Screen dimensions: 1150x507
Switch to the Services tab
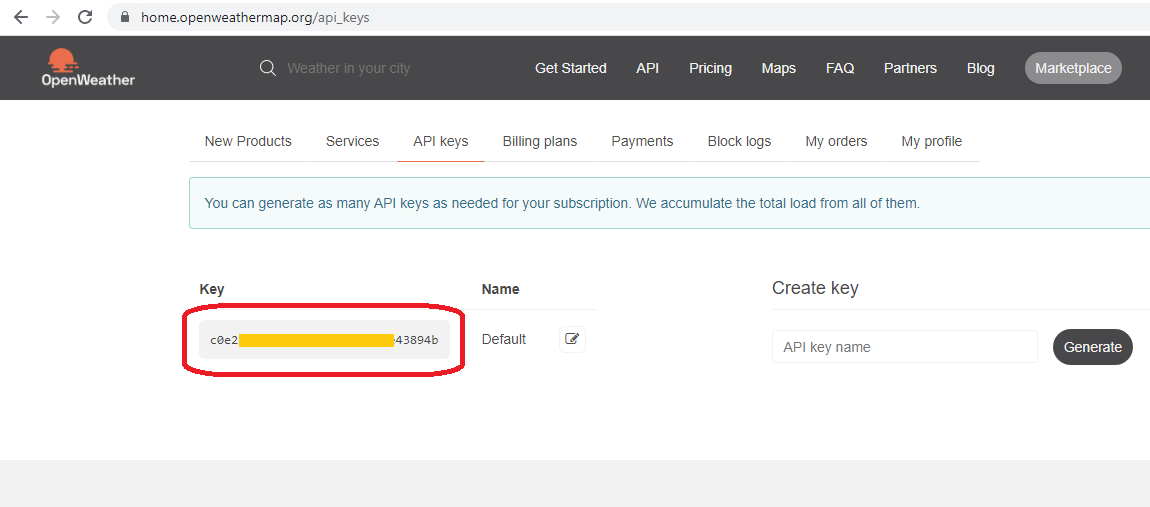[352, 141]
